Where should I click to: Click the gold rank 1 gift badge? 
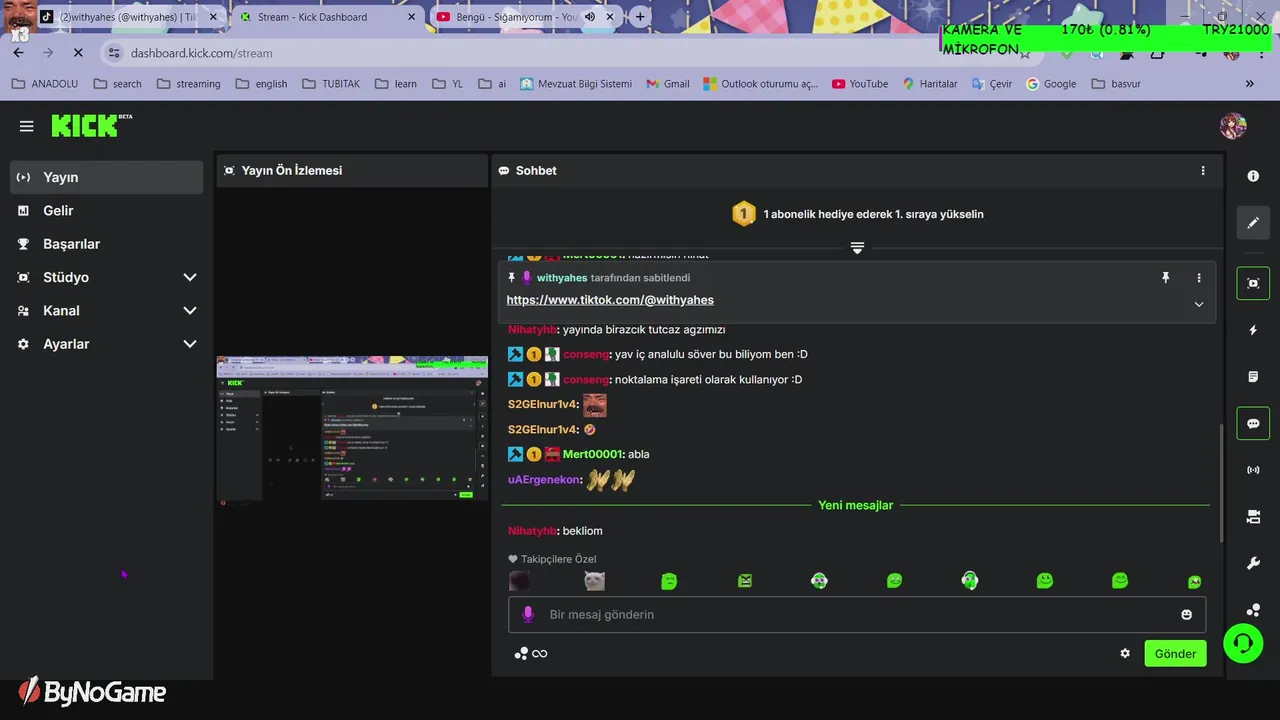click(743, 214)
